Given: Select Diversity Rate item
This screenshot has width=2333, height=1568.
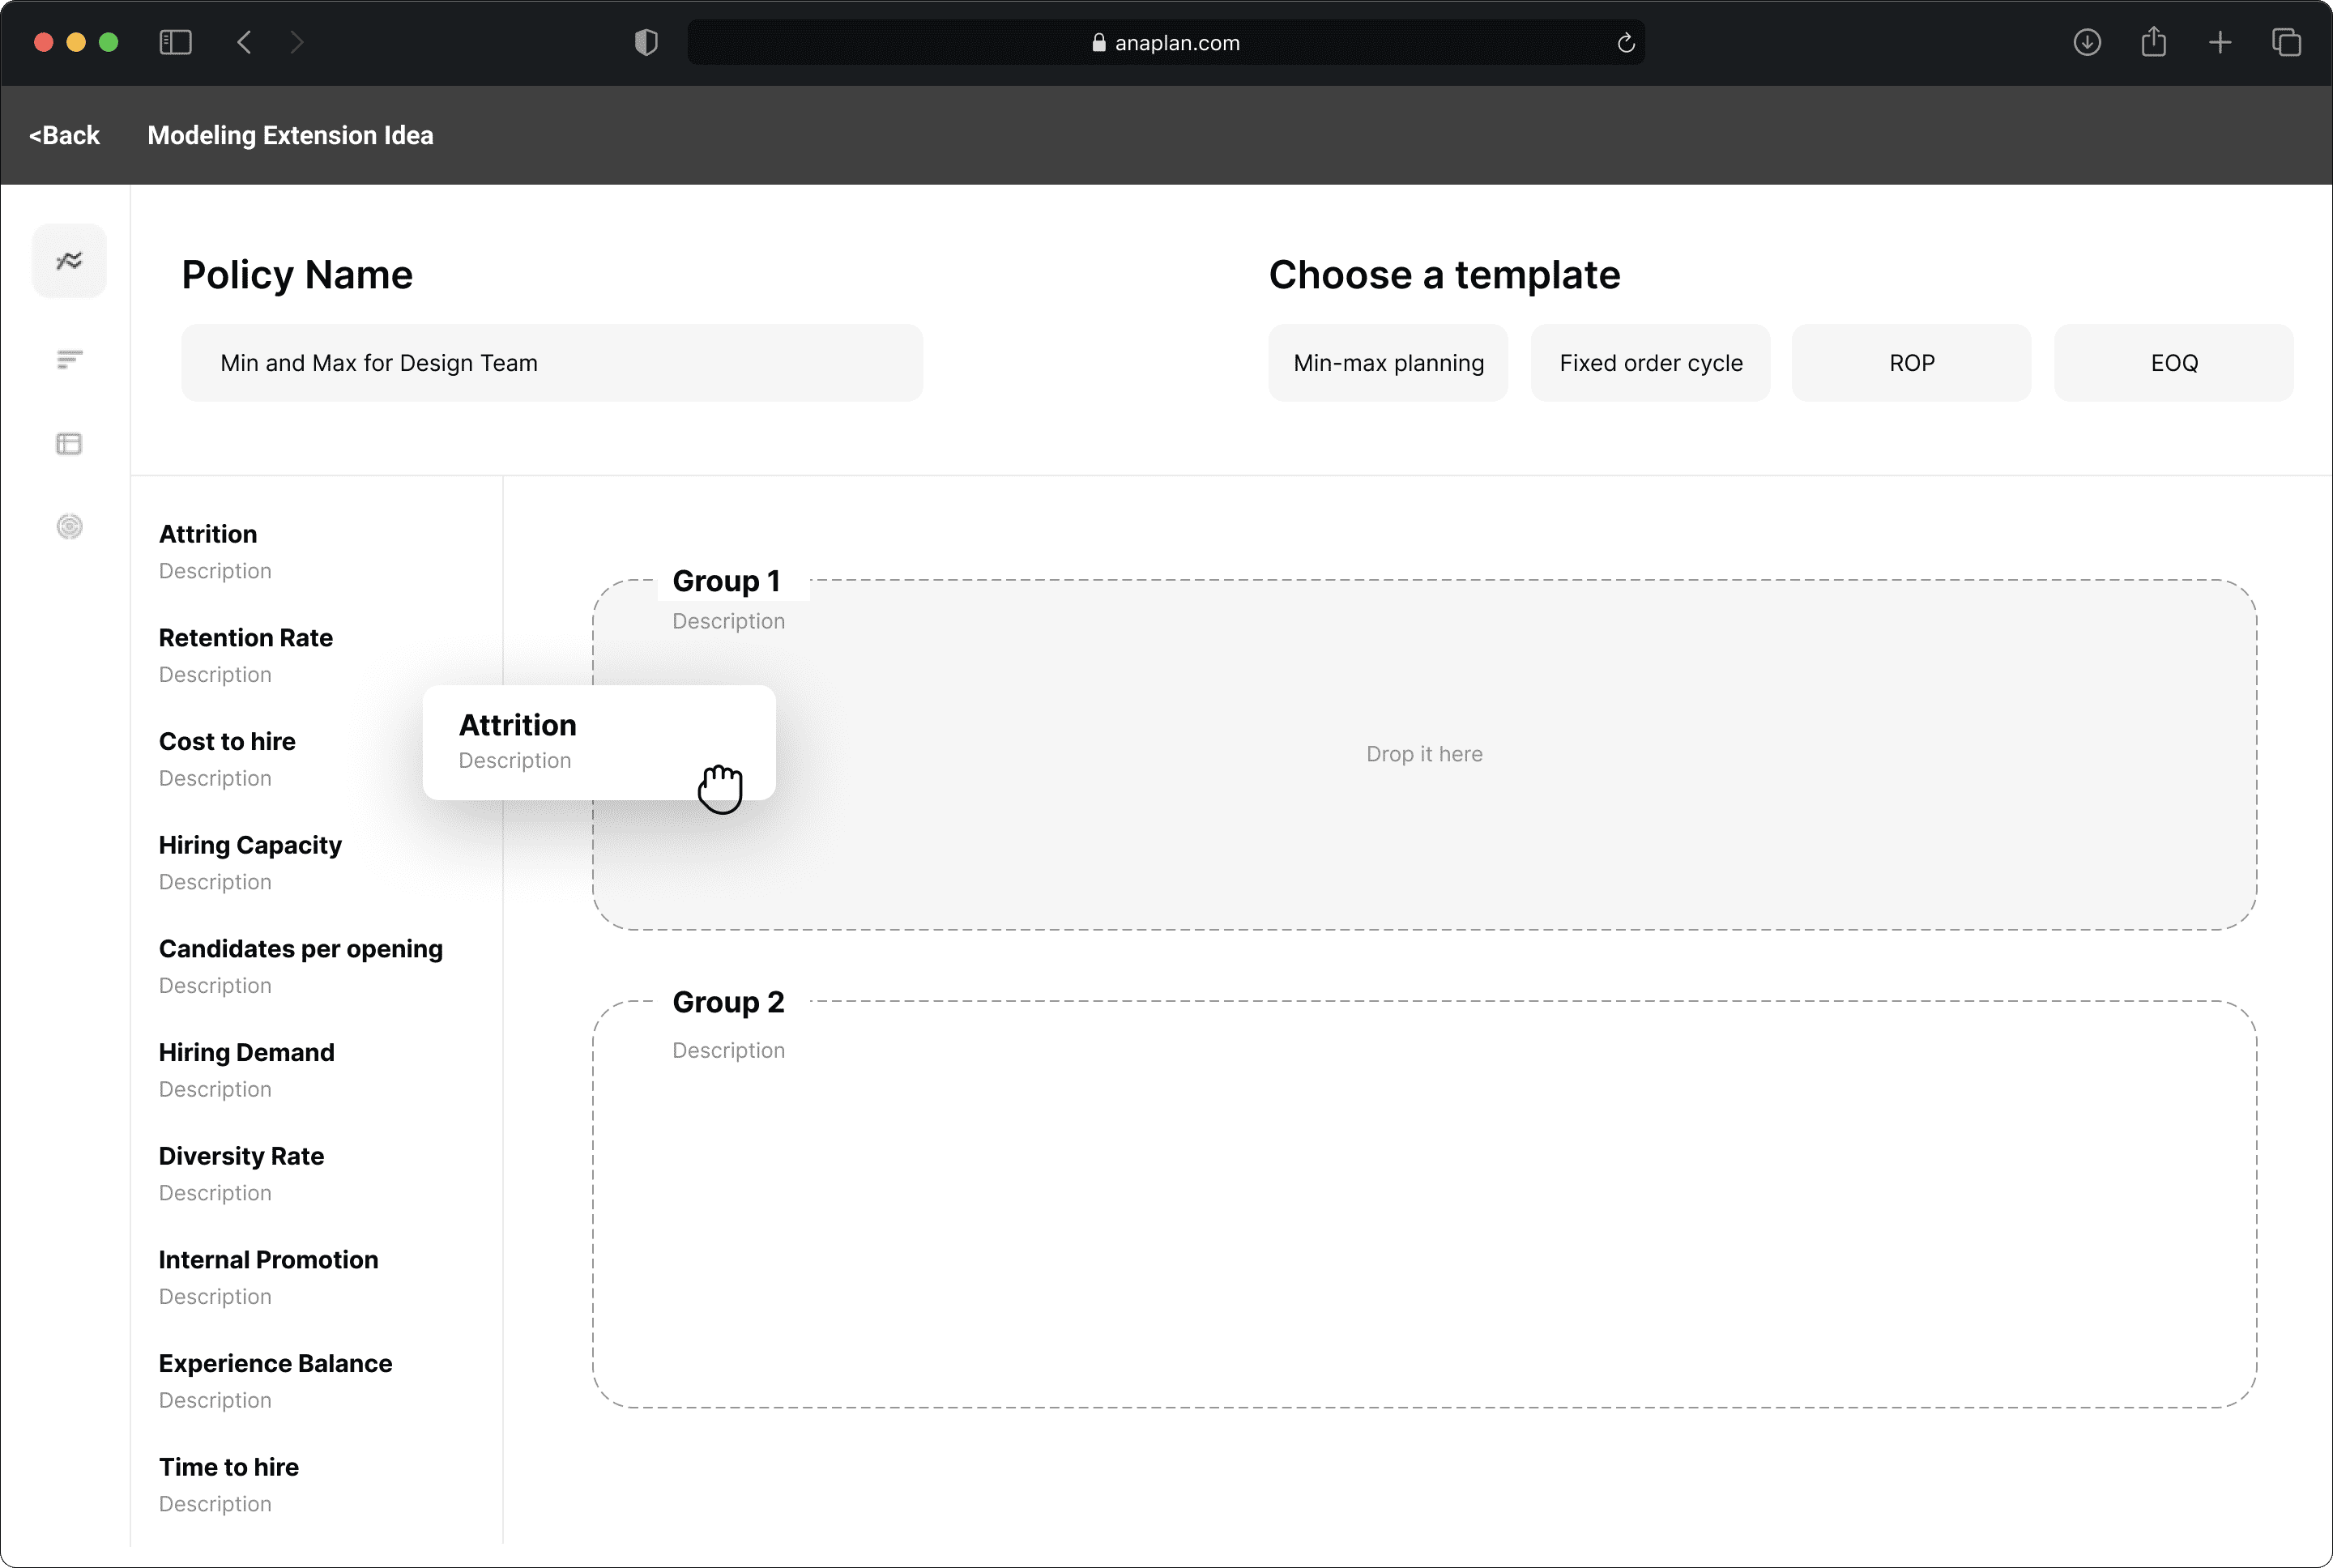Looking at the screenshot, I should (x=241, y=1173).
